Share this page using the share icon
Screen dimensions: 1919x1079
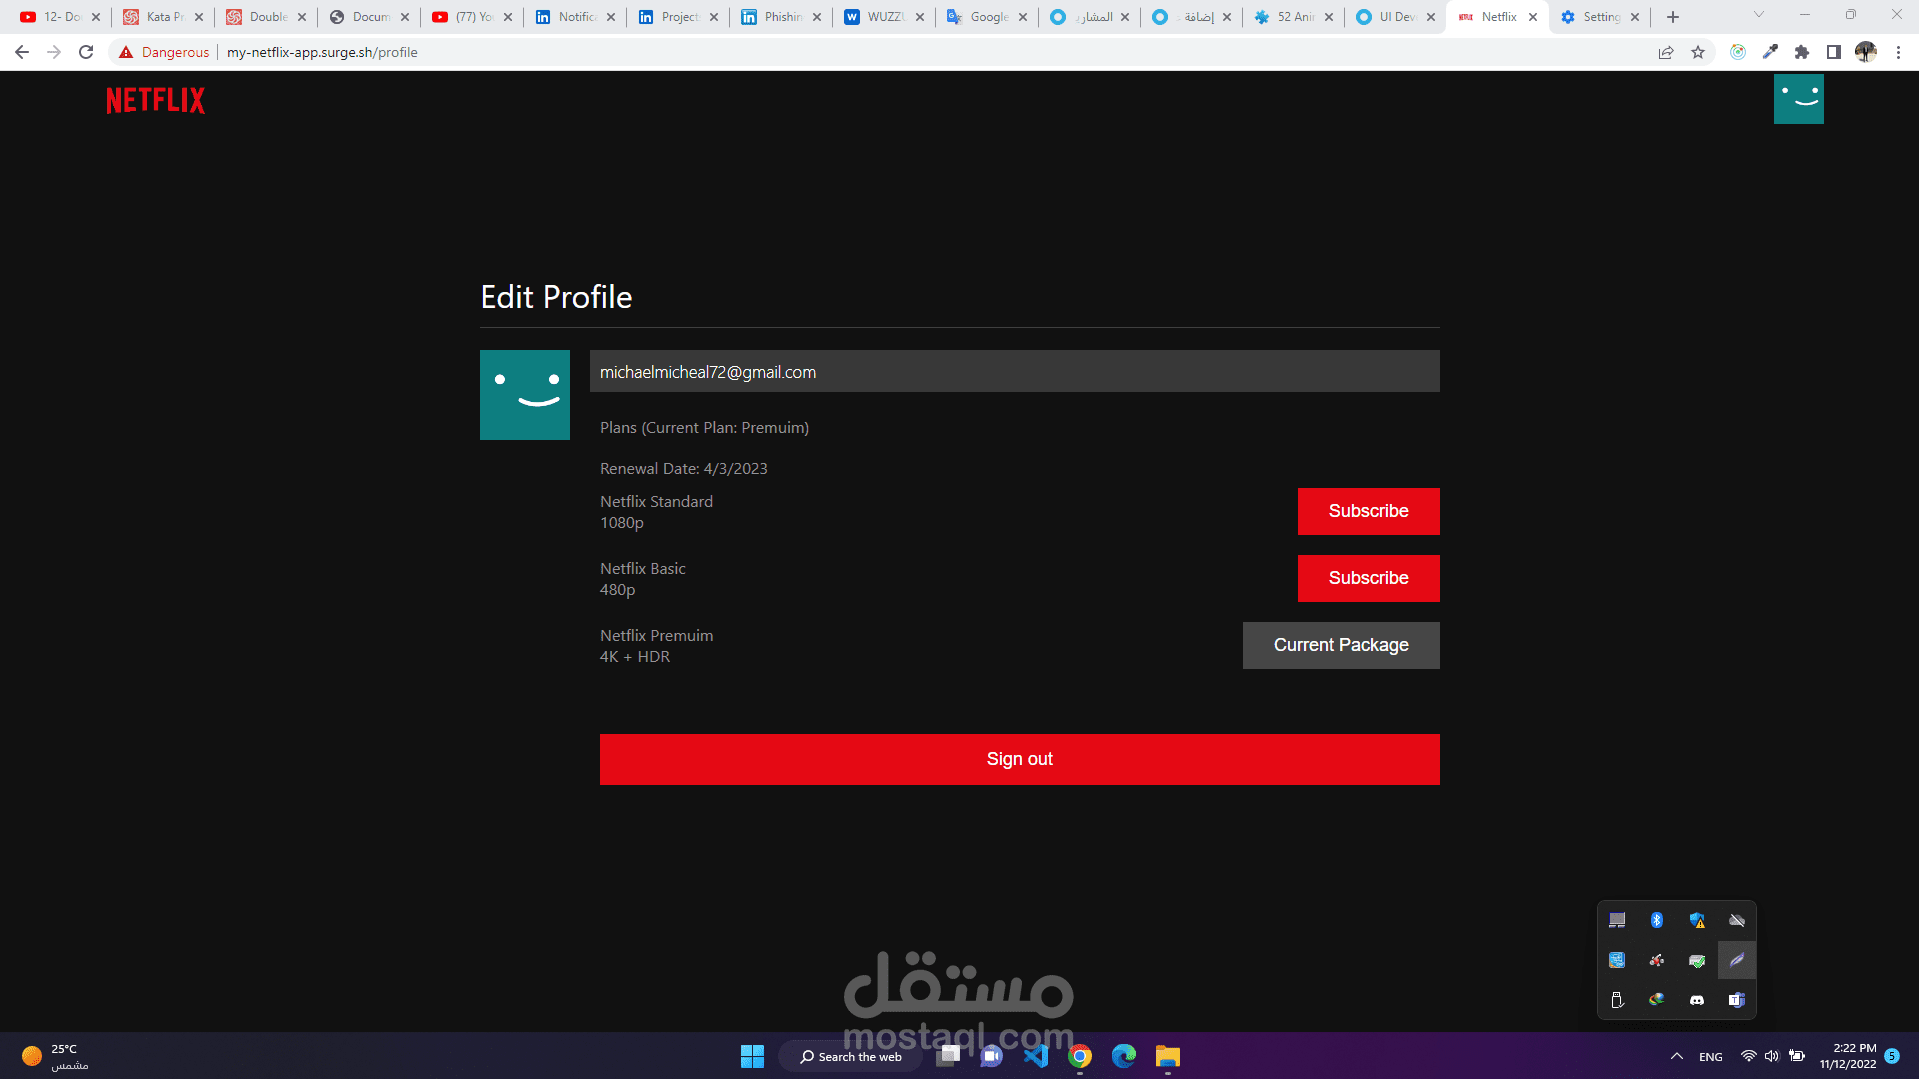1666,52
